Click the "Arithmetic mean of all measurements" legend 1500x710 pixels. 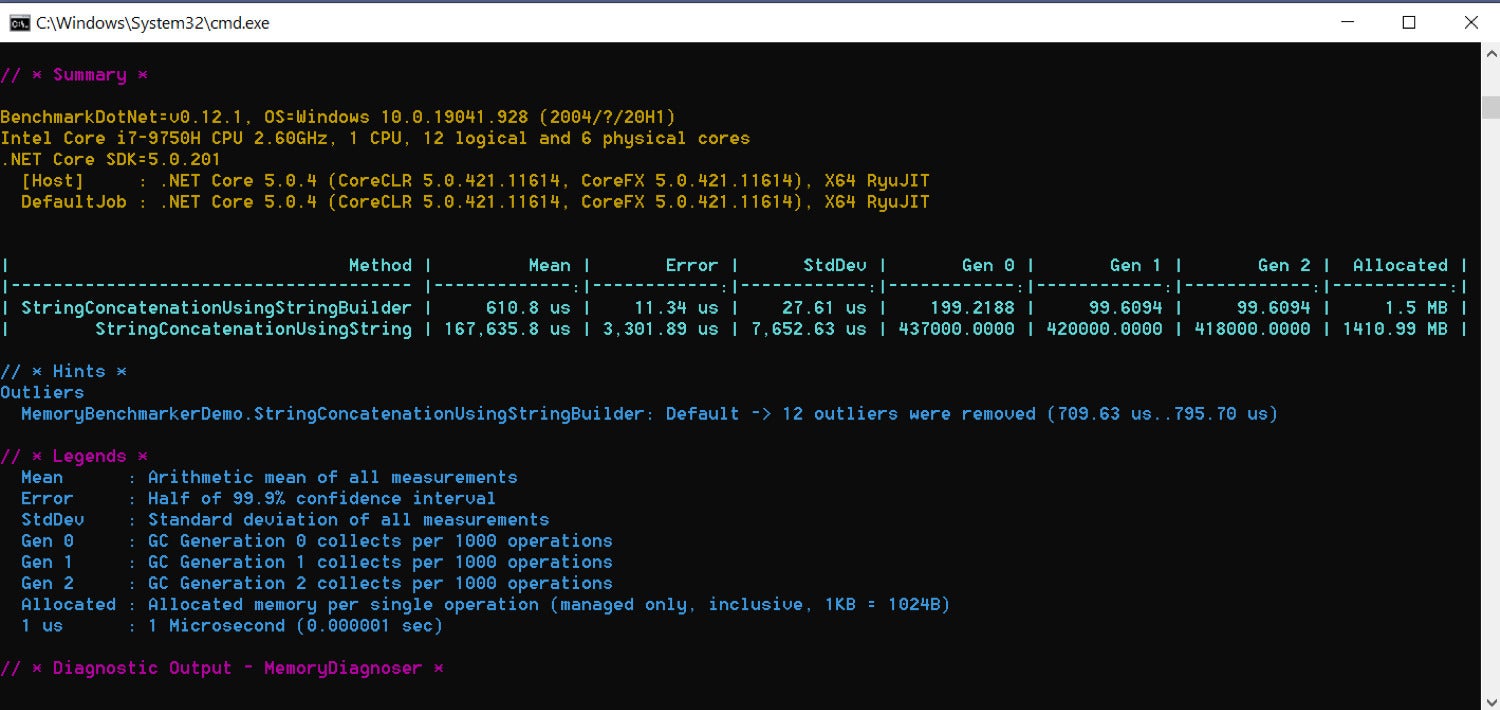333,477
